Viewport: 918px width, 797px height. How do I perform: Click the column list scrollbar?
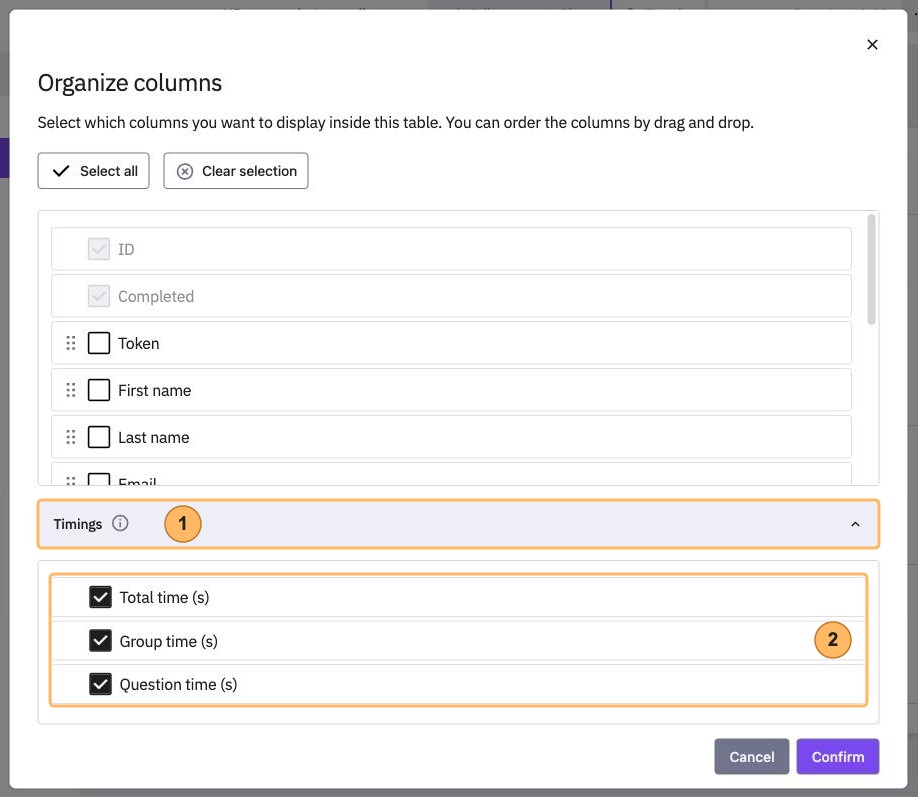pos(871,269)
